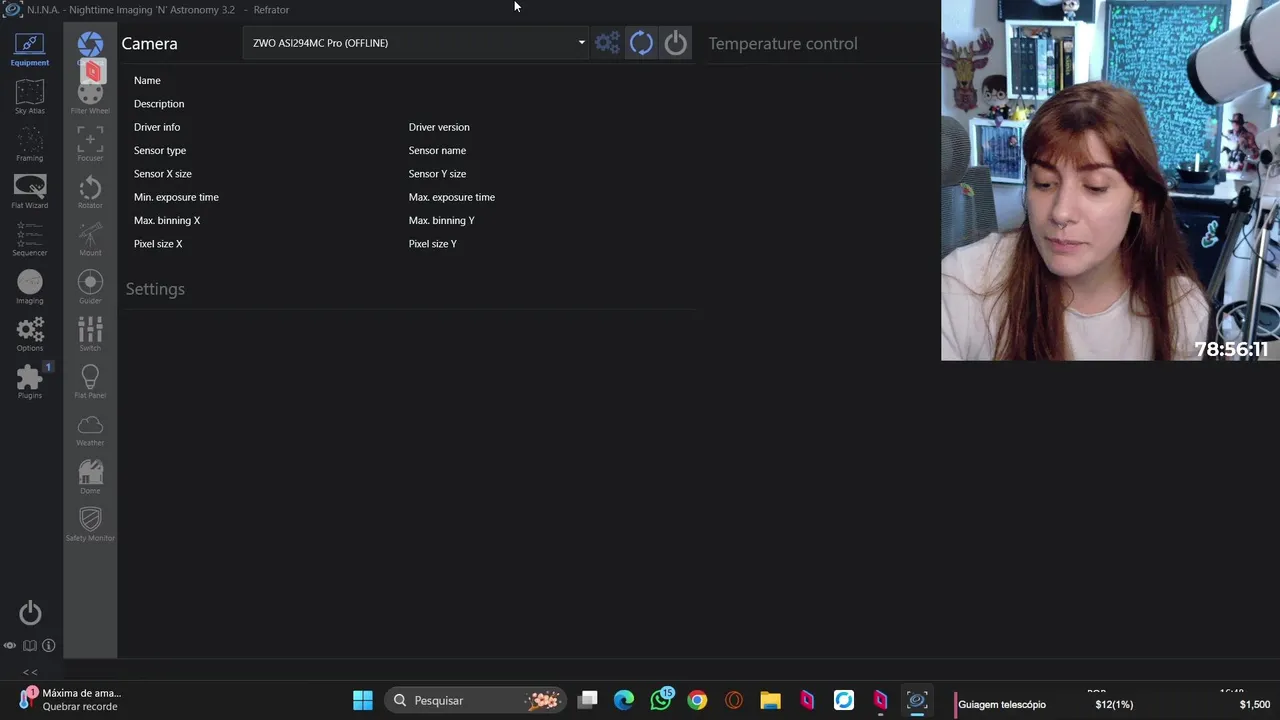Click the Max. exposure time label

point(452,197)
